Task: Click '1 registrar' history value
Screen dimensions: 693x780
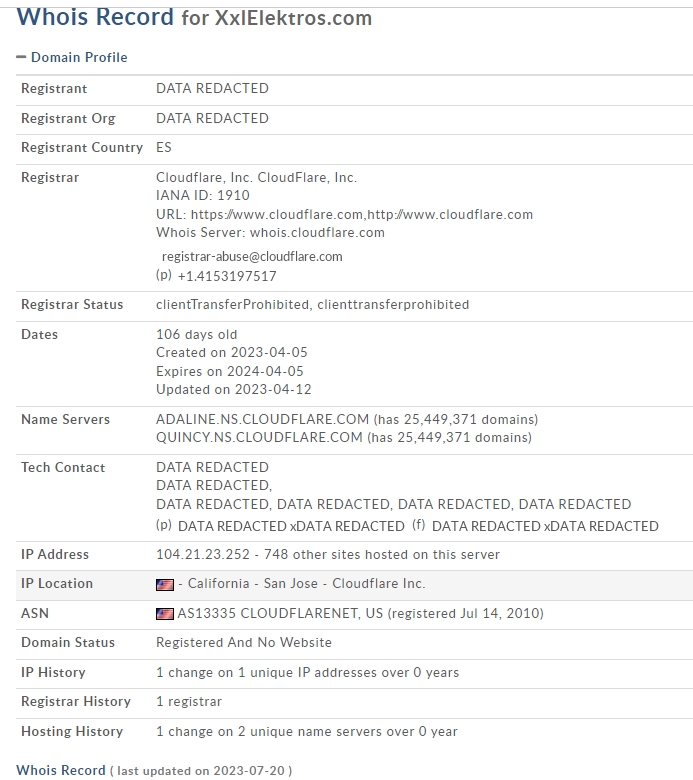Action: (x=189, y=702)
